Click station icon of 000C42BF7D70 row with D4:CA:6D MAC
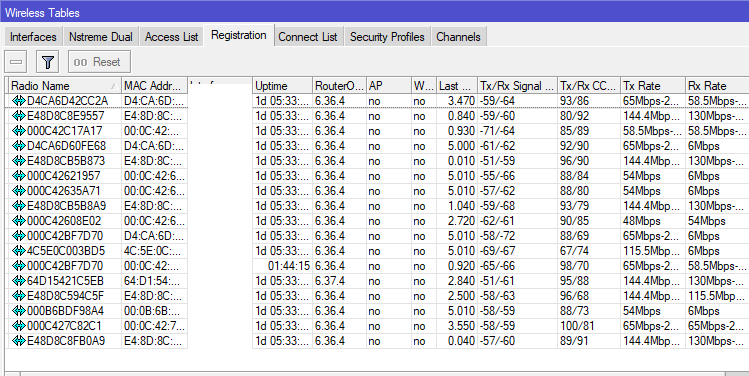Viewport: 749px width, 376px height. (x=19, y=236)
